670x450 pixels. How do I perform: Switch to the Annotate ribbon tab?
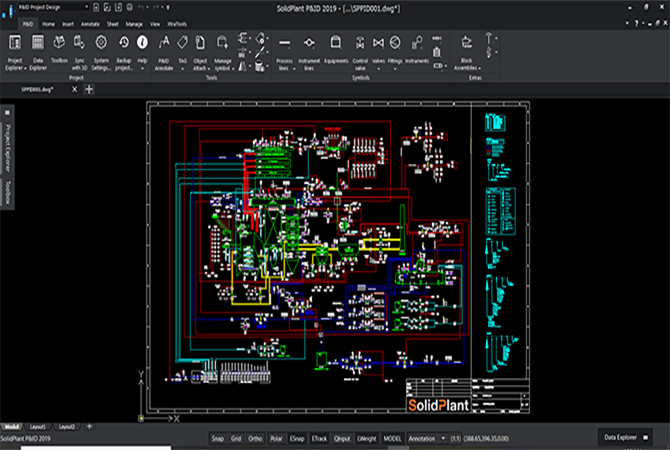(90, 24)
